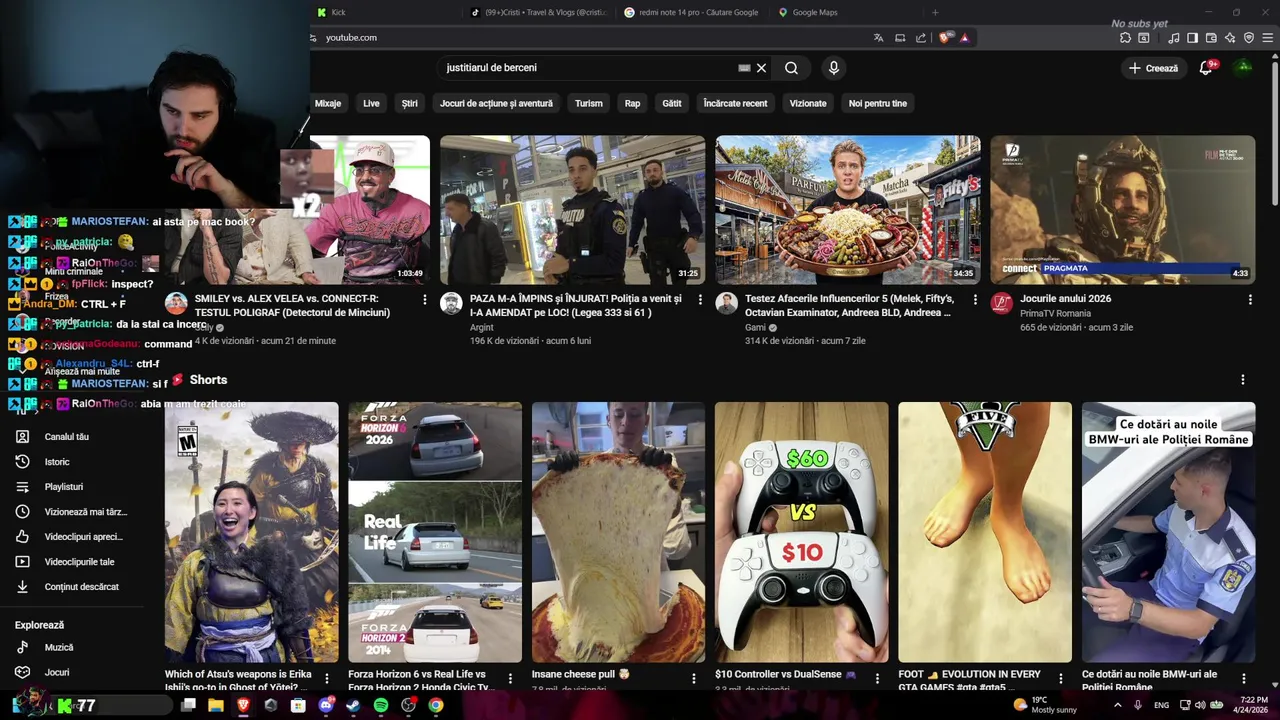This screenshot has width=1280, height=720.
Task: Open the Gami channel avatar
Action: pos(727,303)
